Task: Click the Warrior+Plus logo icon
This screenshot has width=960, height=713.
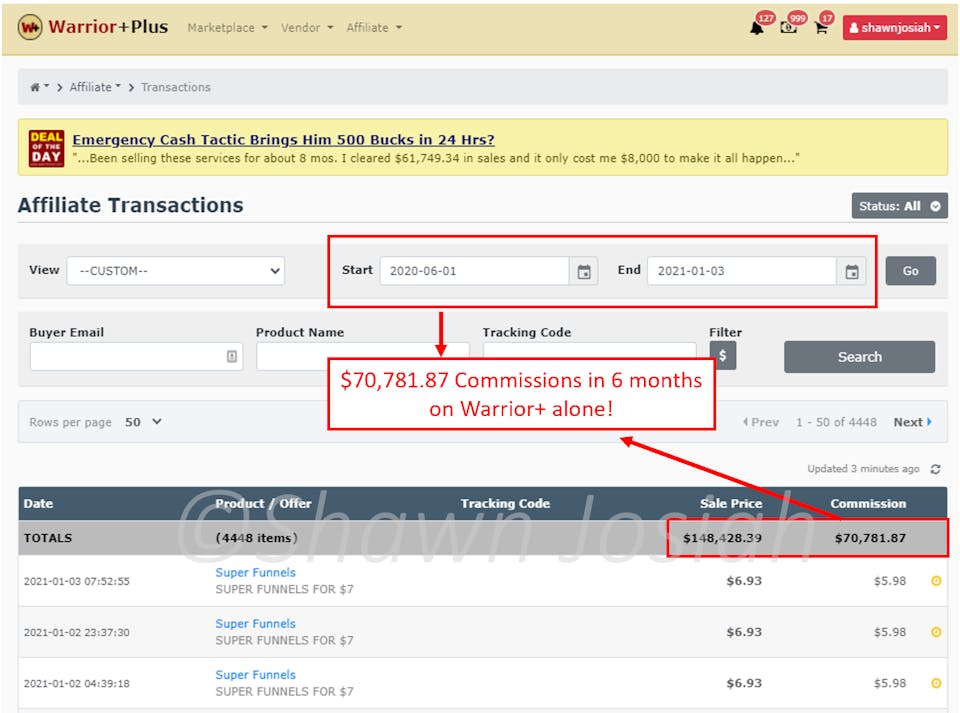Action: pyautogui.click(x=29, y=28)
